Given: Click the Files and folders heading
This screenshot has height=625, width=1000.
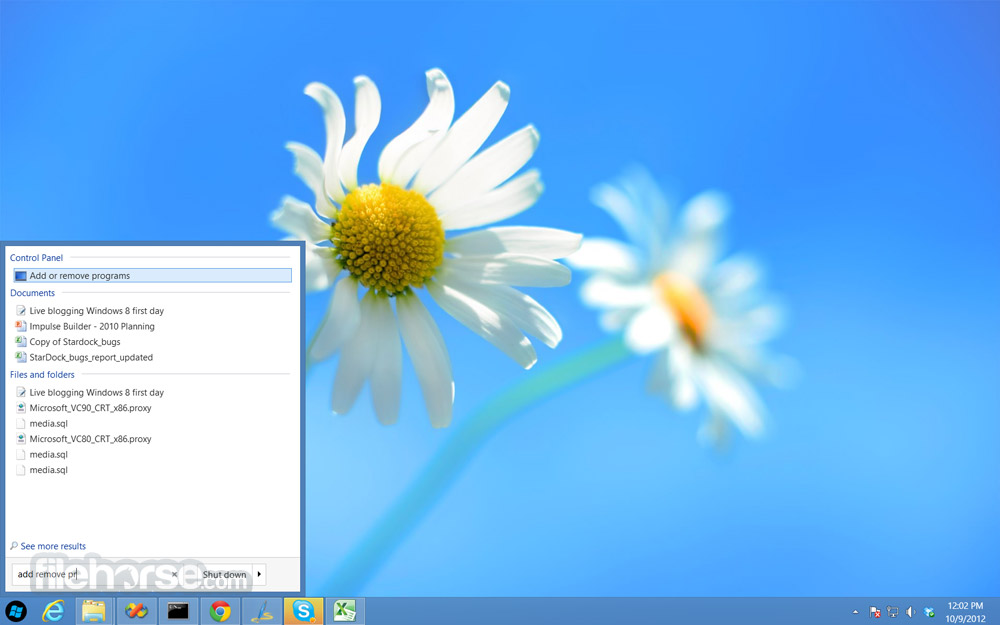Looking at the screenshot, I should 42,374.
